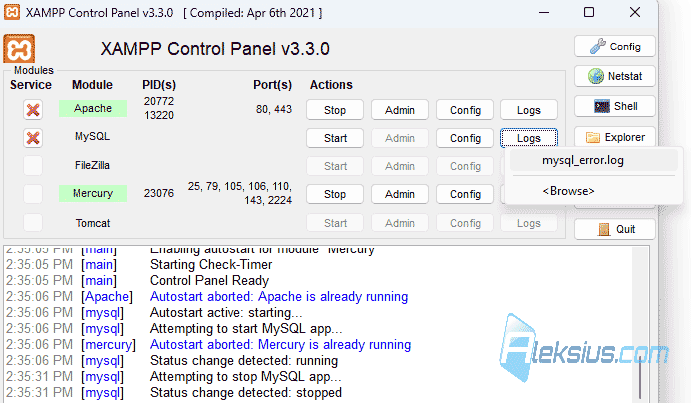Click the Mercury module label
Viewport: 691px width, 403px height.
click(x=93, y=193)
